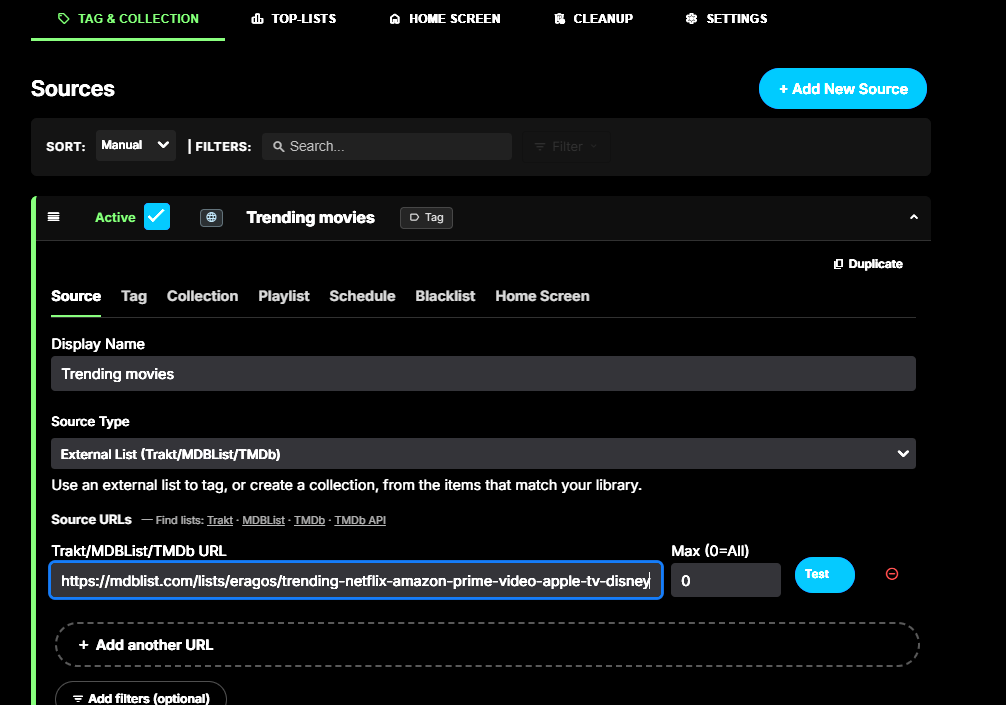Click the Duplicate button
1006x705 pixels.
pyautogui.click(x=868, y=264)
